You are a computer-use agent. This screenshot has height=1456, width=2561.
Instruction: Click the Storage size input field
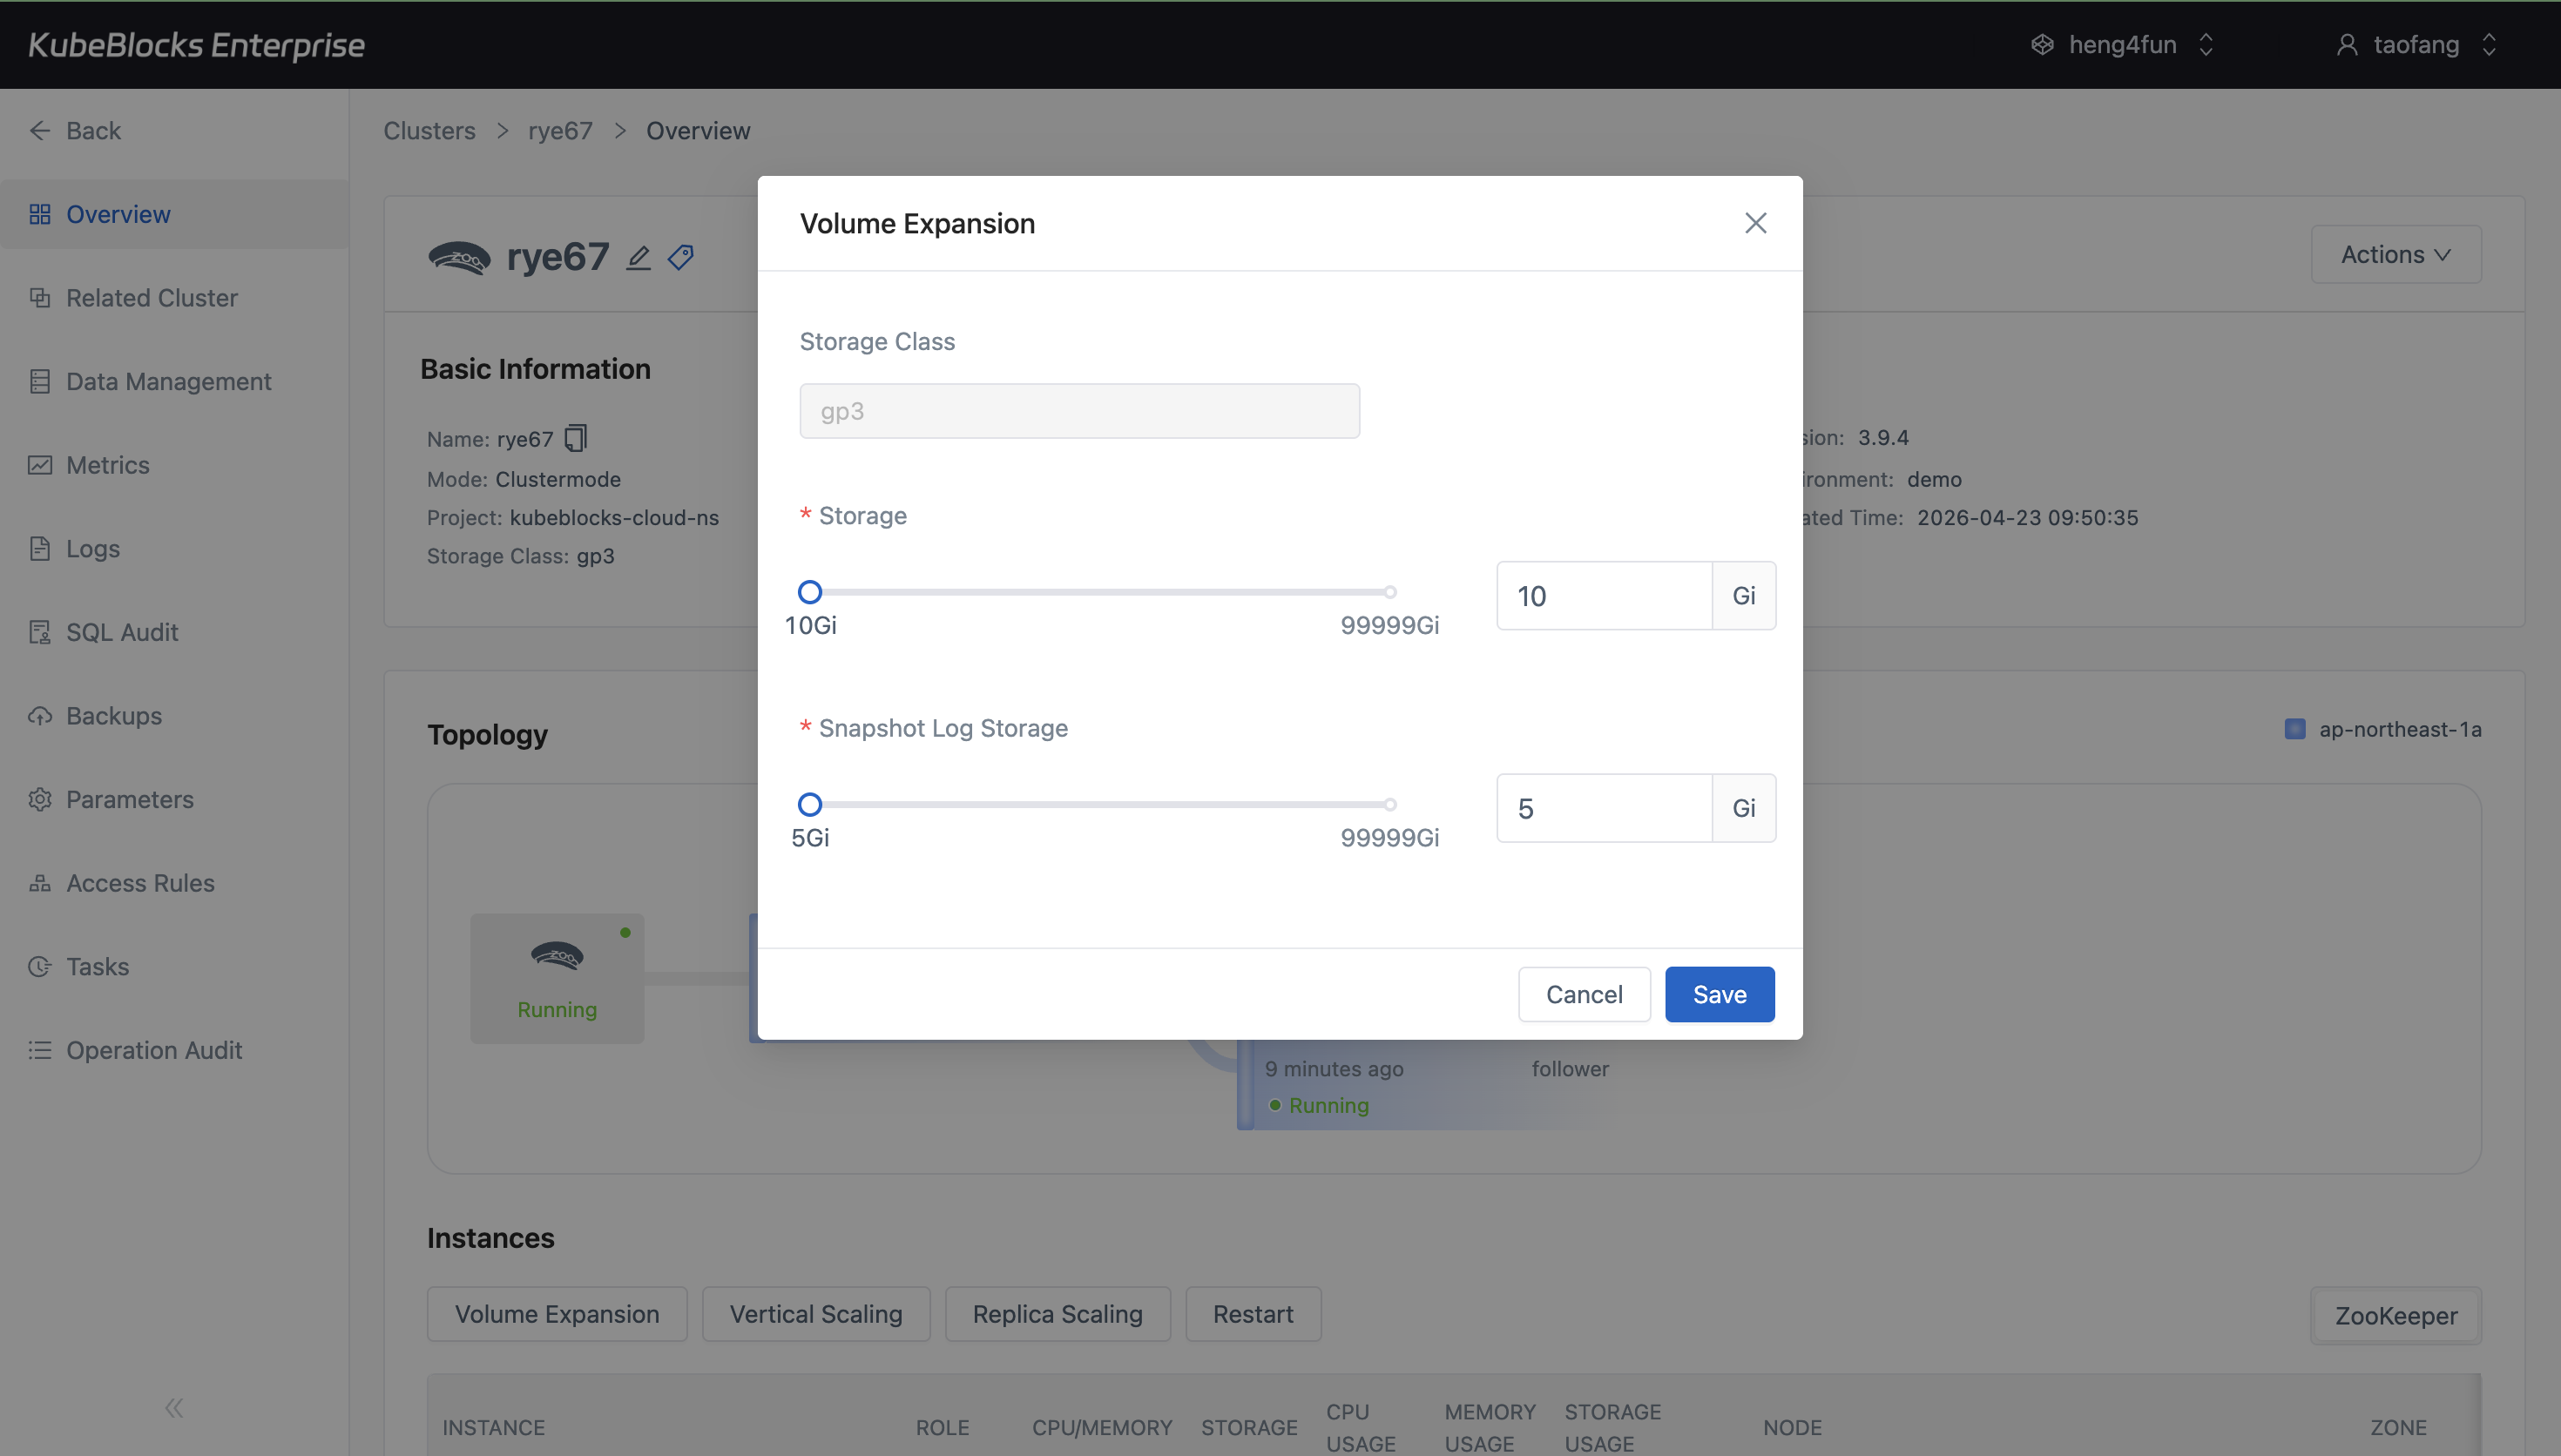pyautogui.click(x=1603, y=596)
